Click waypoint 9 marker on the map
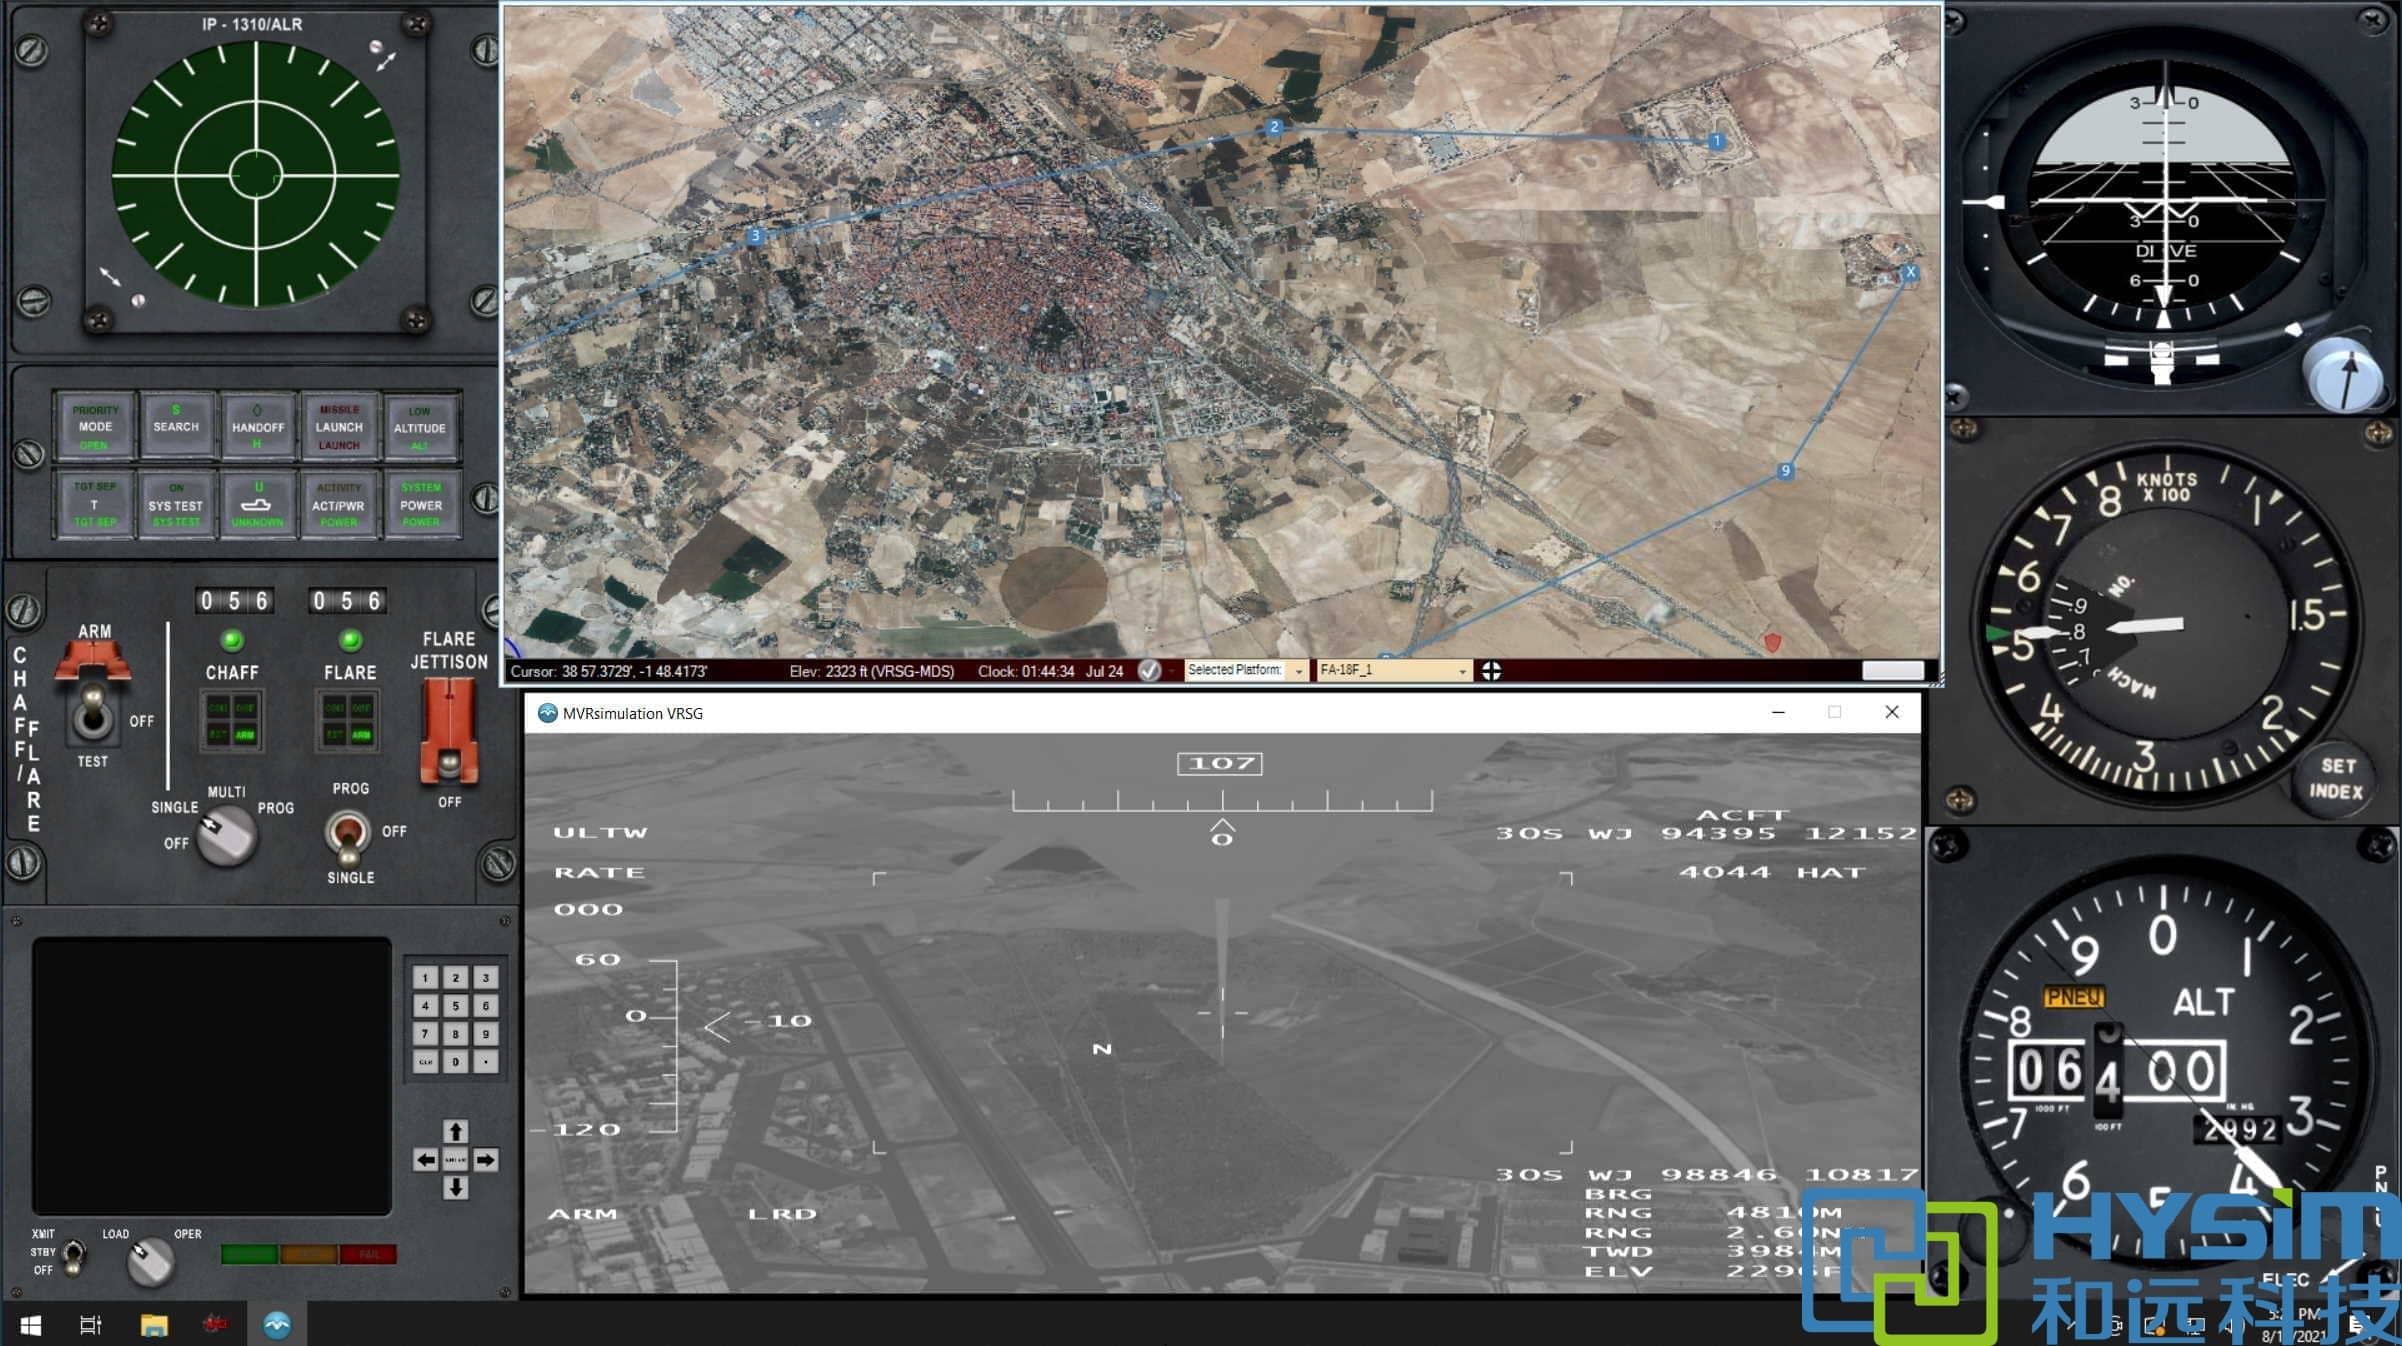 pos(1785,471)
